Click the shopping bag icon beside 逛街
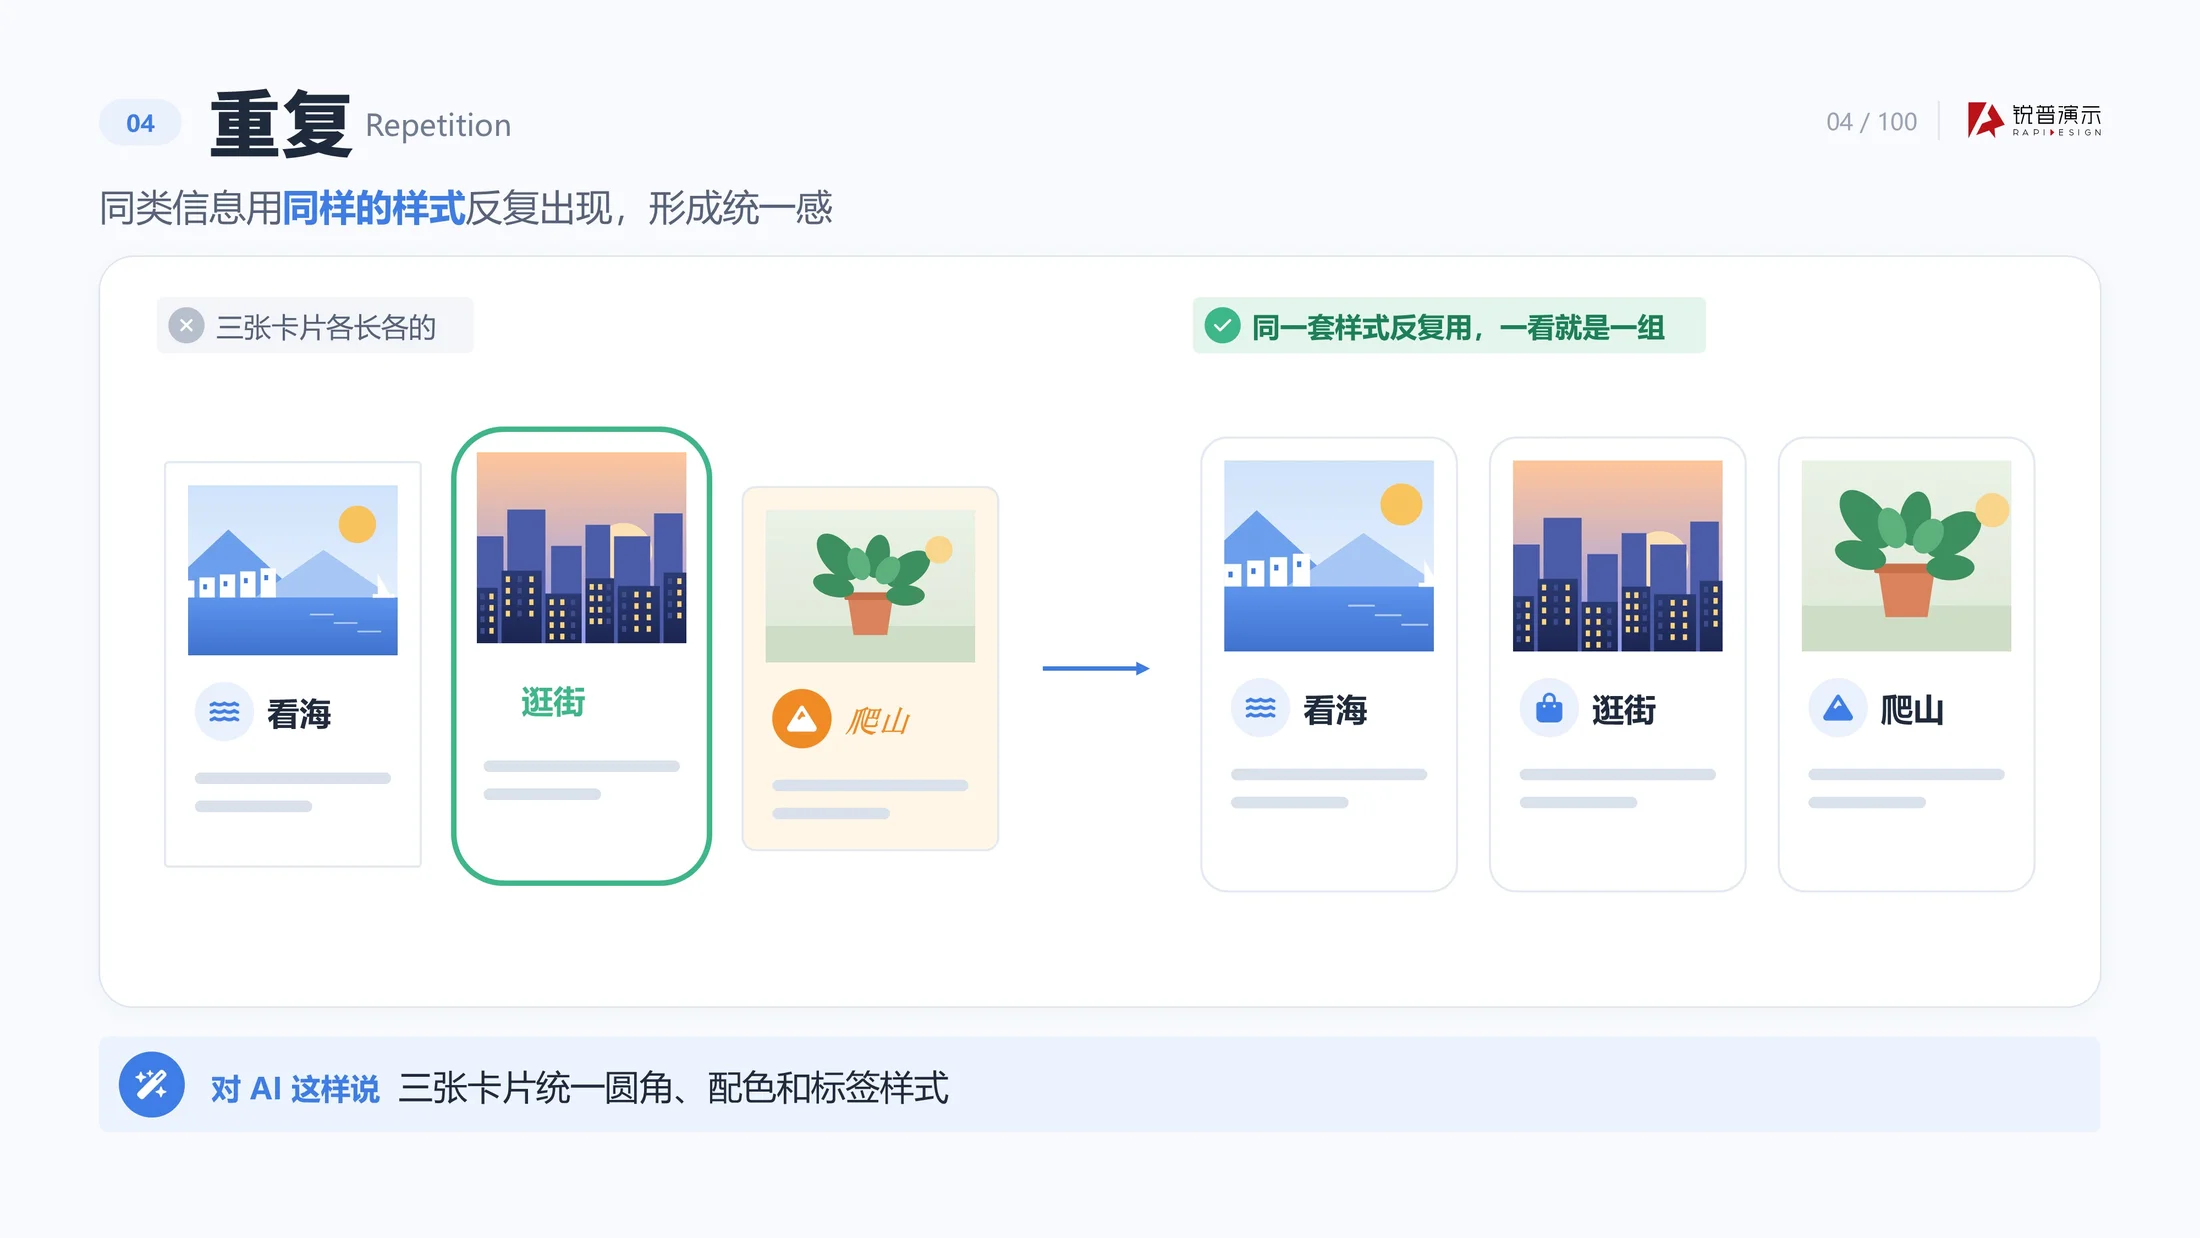Image resolution: width=2200 pixels, height=1238 pixels. [x=1549, y=709]
